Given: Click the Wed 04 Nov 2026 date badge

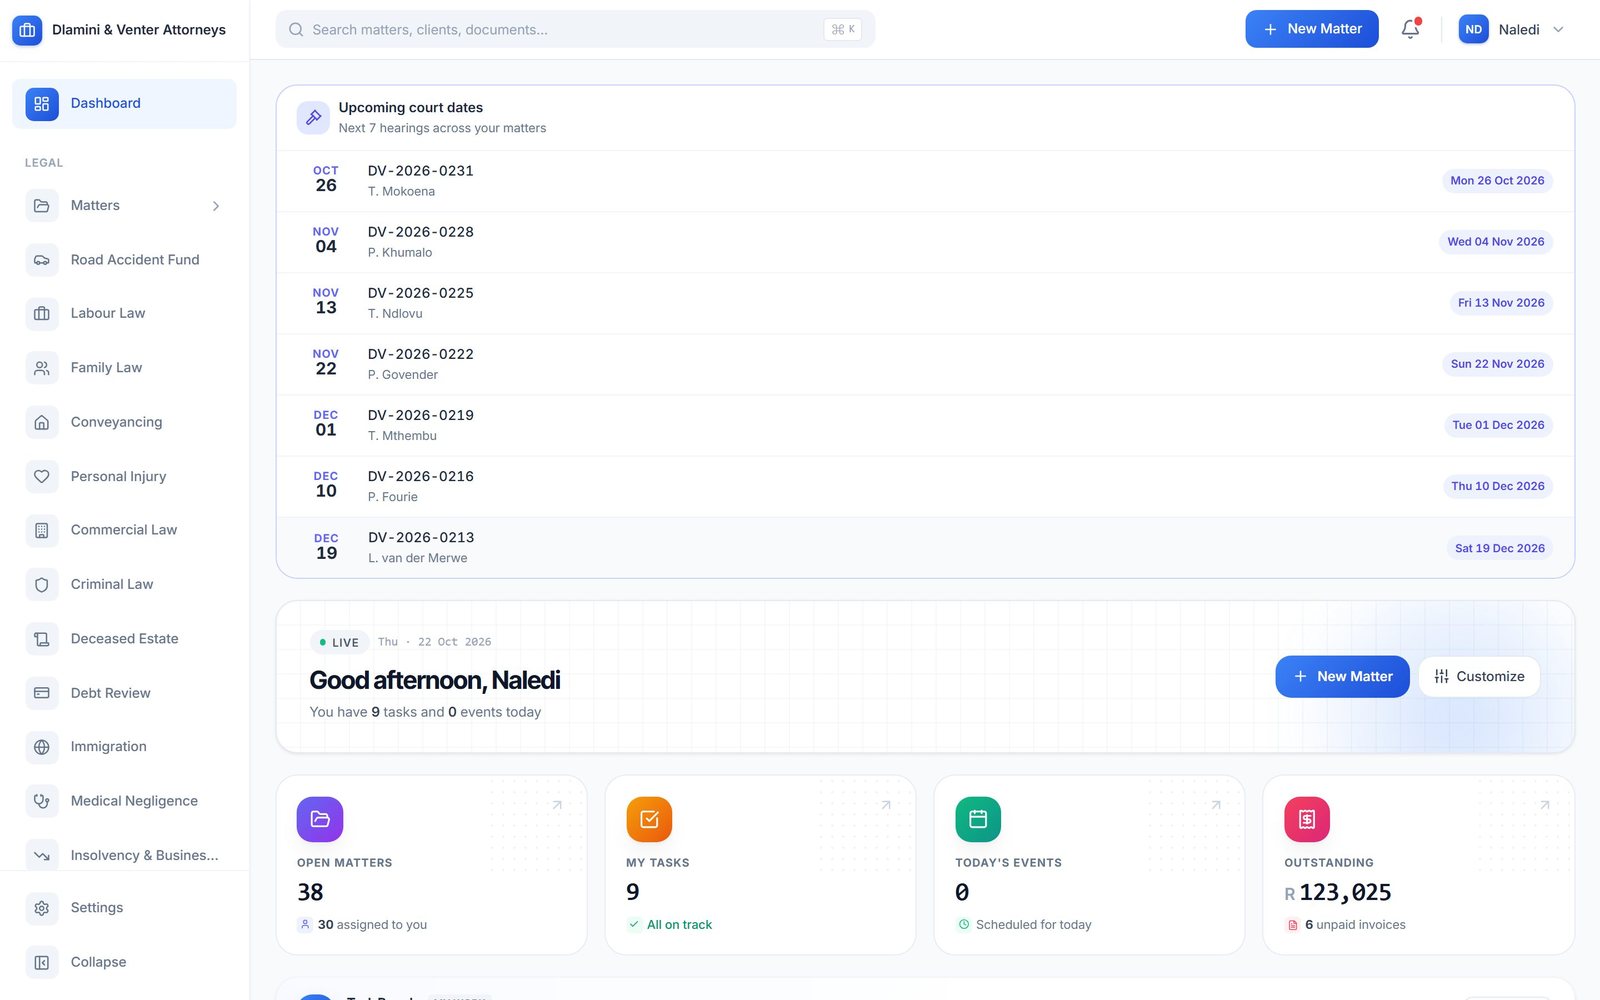Looking at the screenshot, I should [x=1496, y=242].
